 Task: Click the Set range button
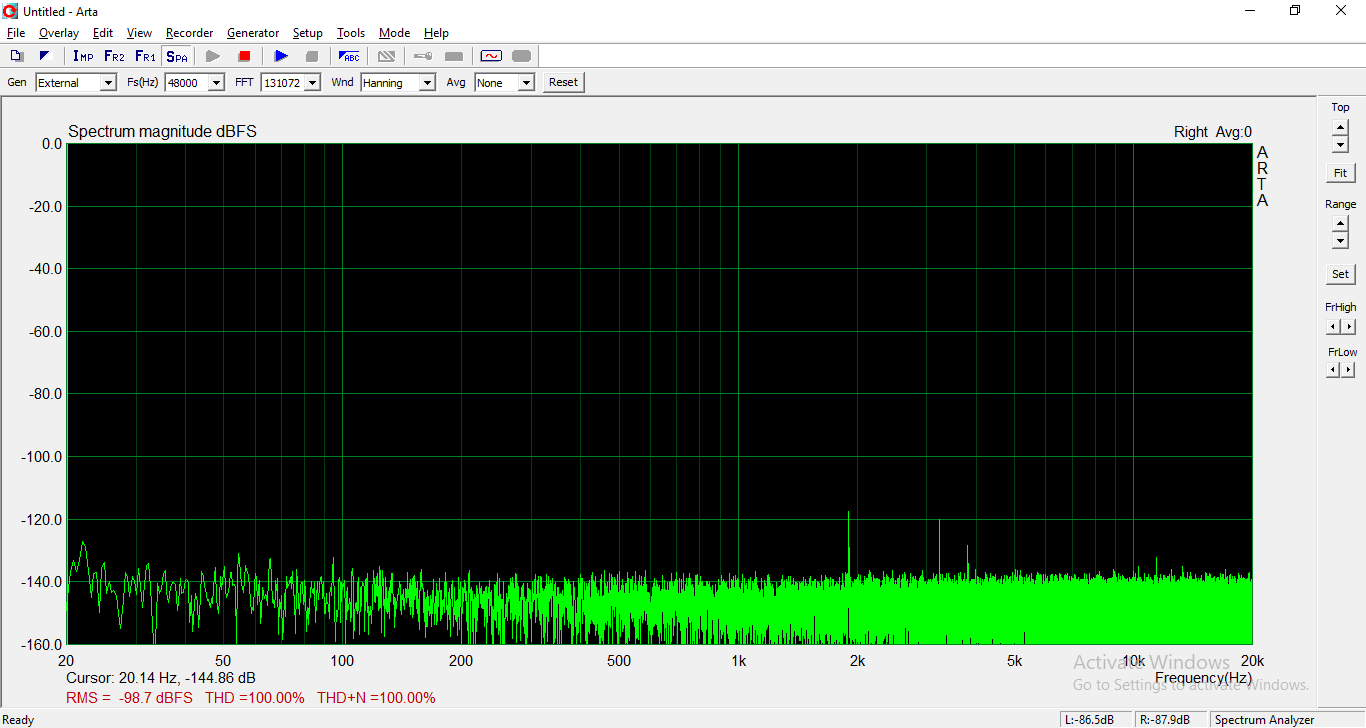pos(1340,274)
